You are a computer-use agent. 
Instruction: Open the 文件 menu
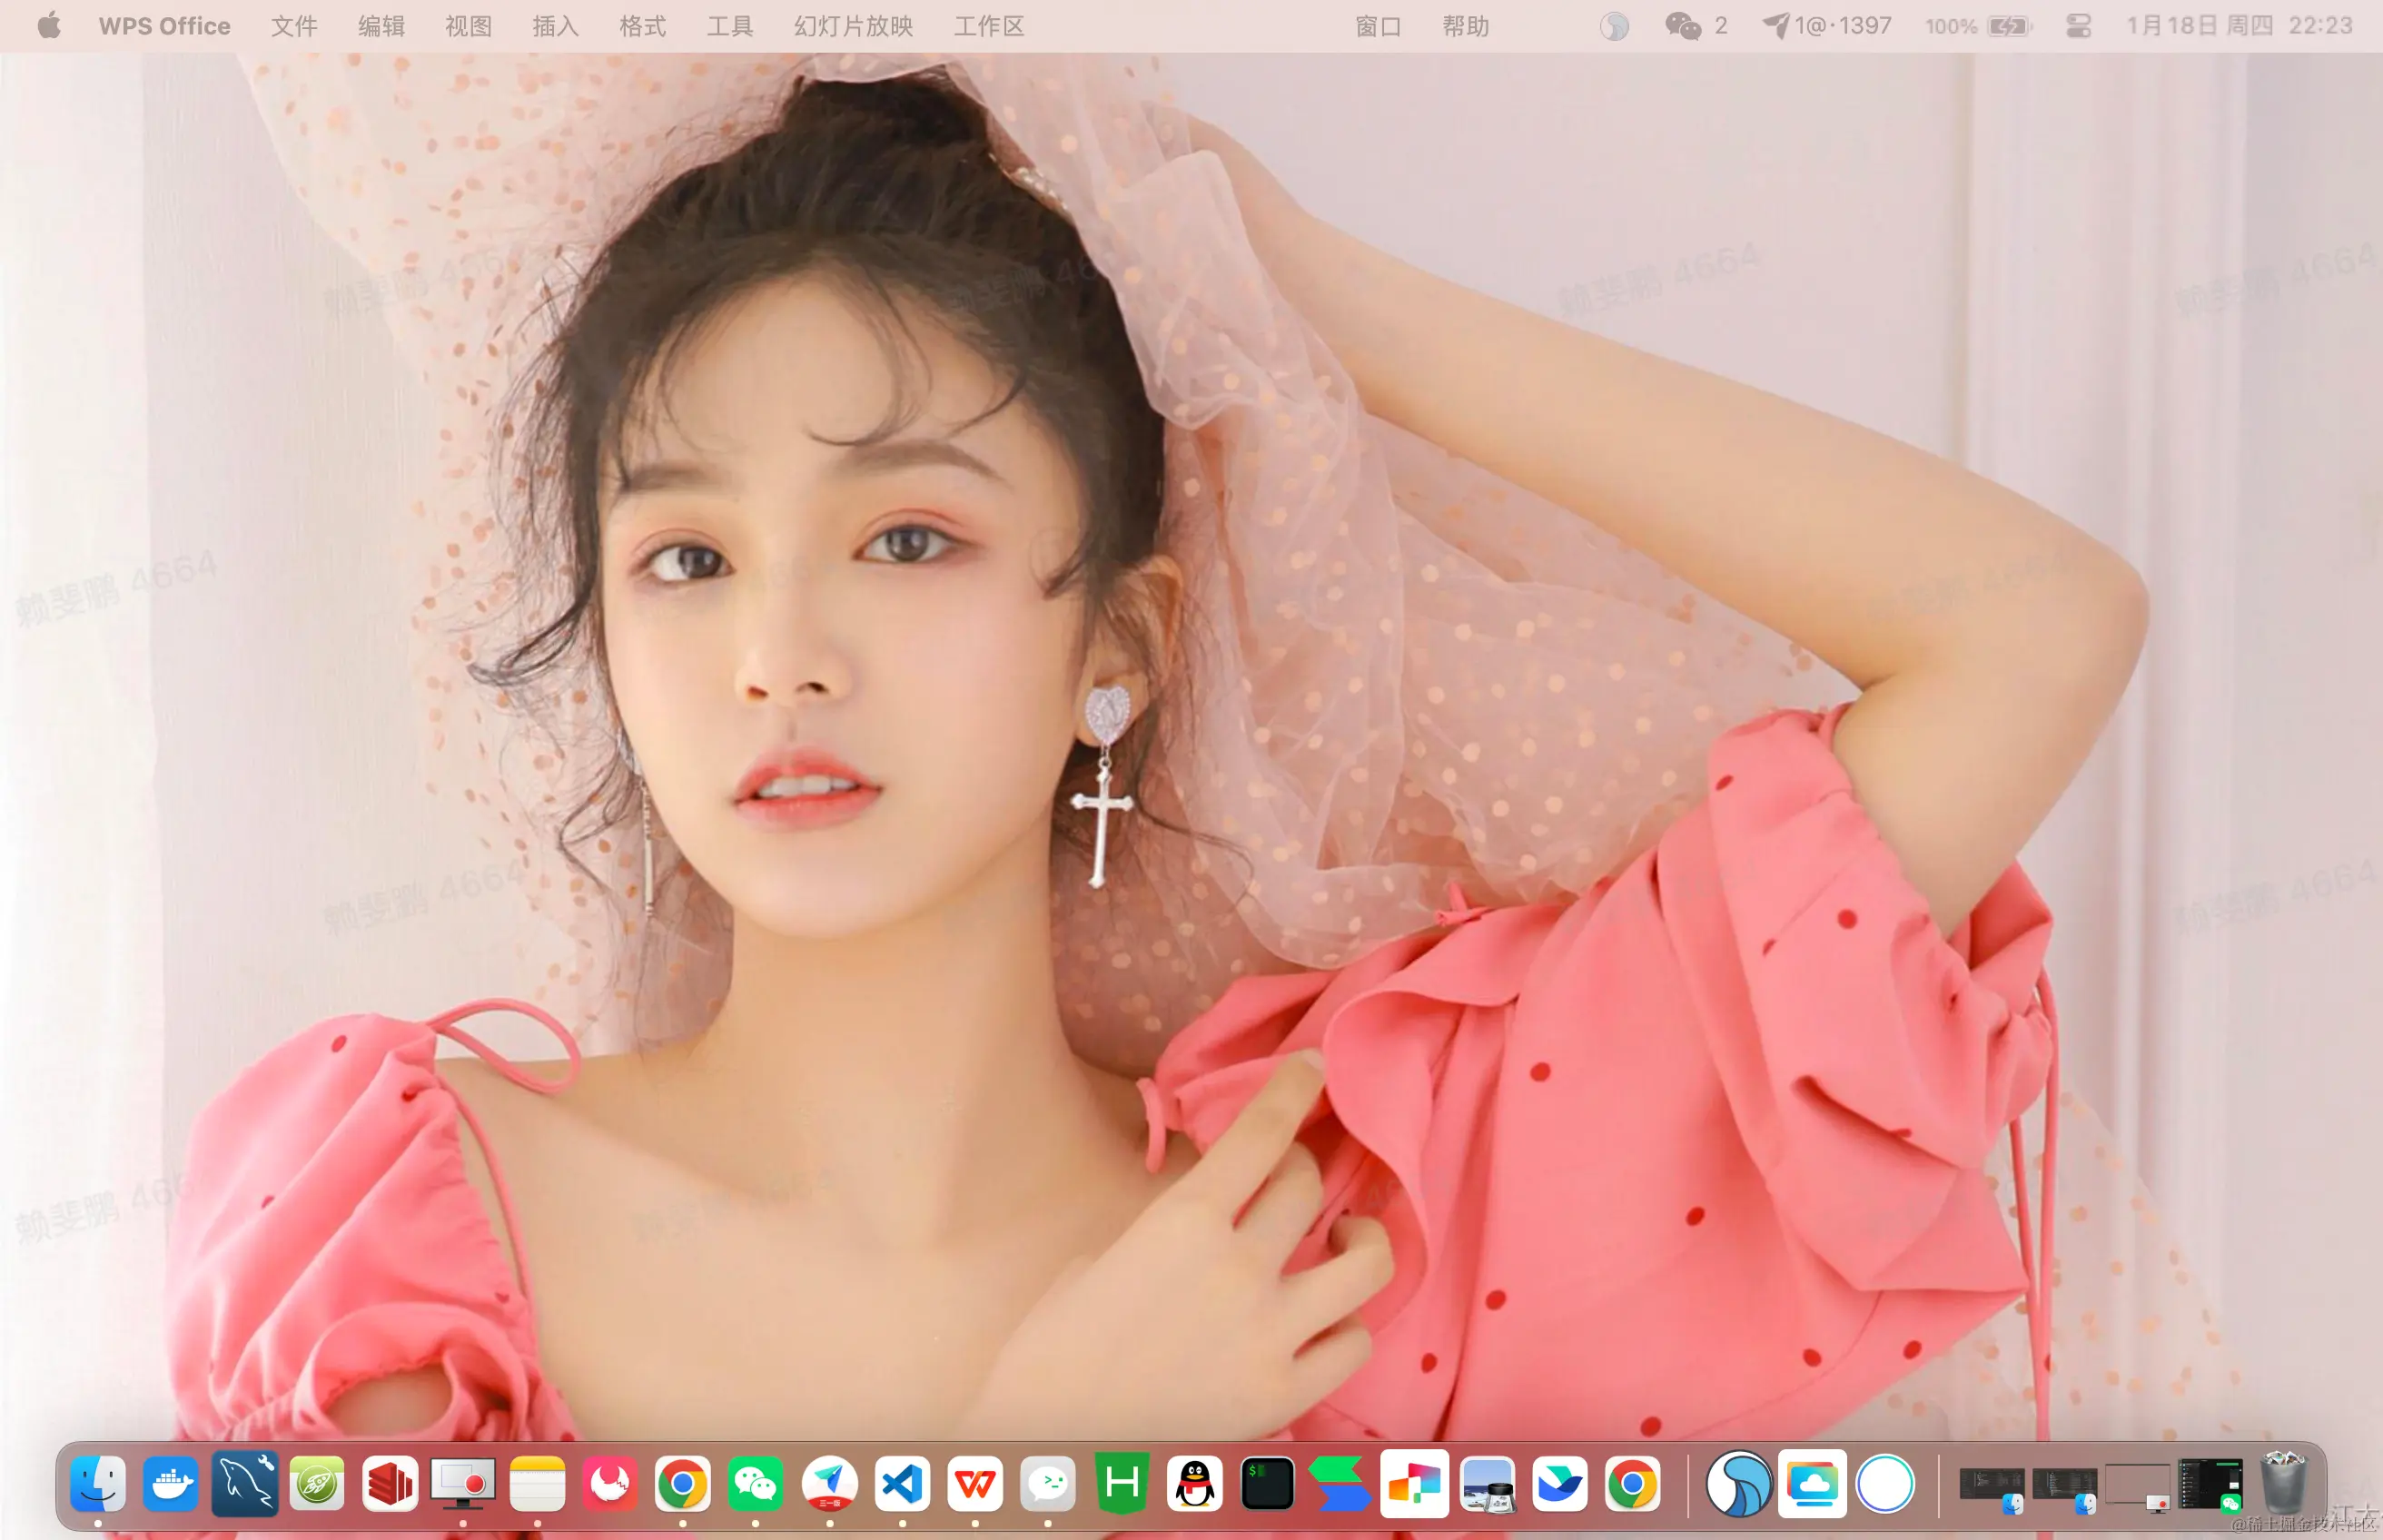pyautogui.click(x=294, y=26)
